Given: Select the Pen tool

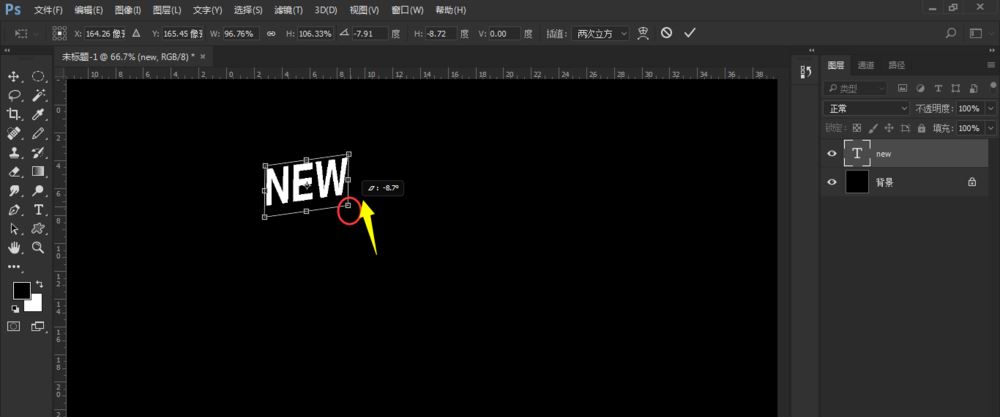Looking at the screenshot, I should click(x=13, y=210).
